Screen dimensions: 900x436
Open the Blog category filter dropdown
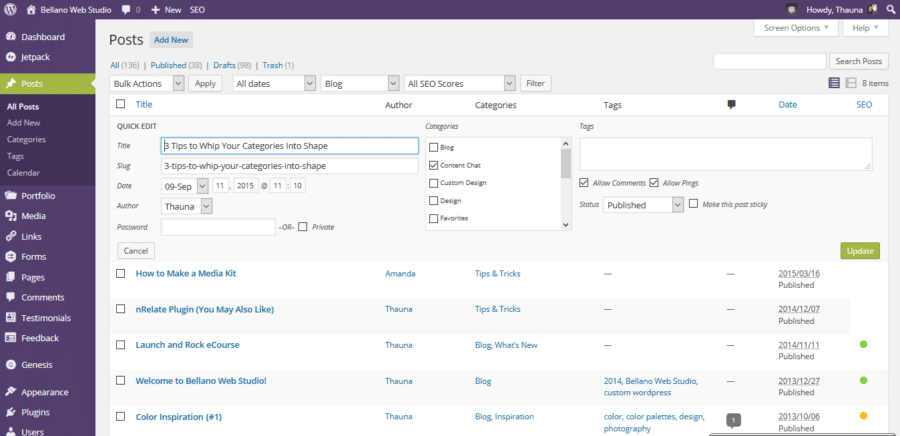coord(360,83)
